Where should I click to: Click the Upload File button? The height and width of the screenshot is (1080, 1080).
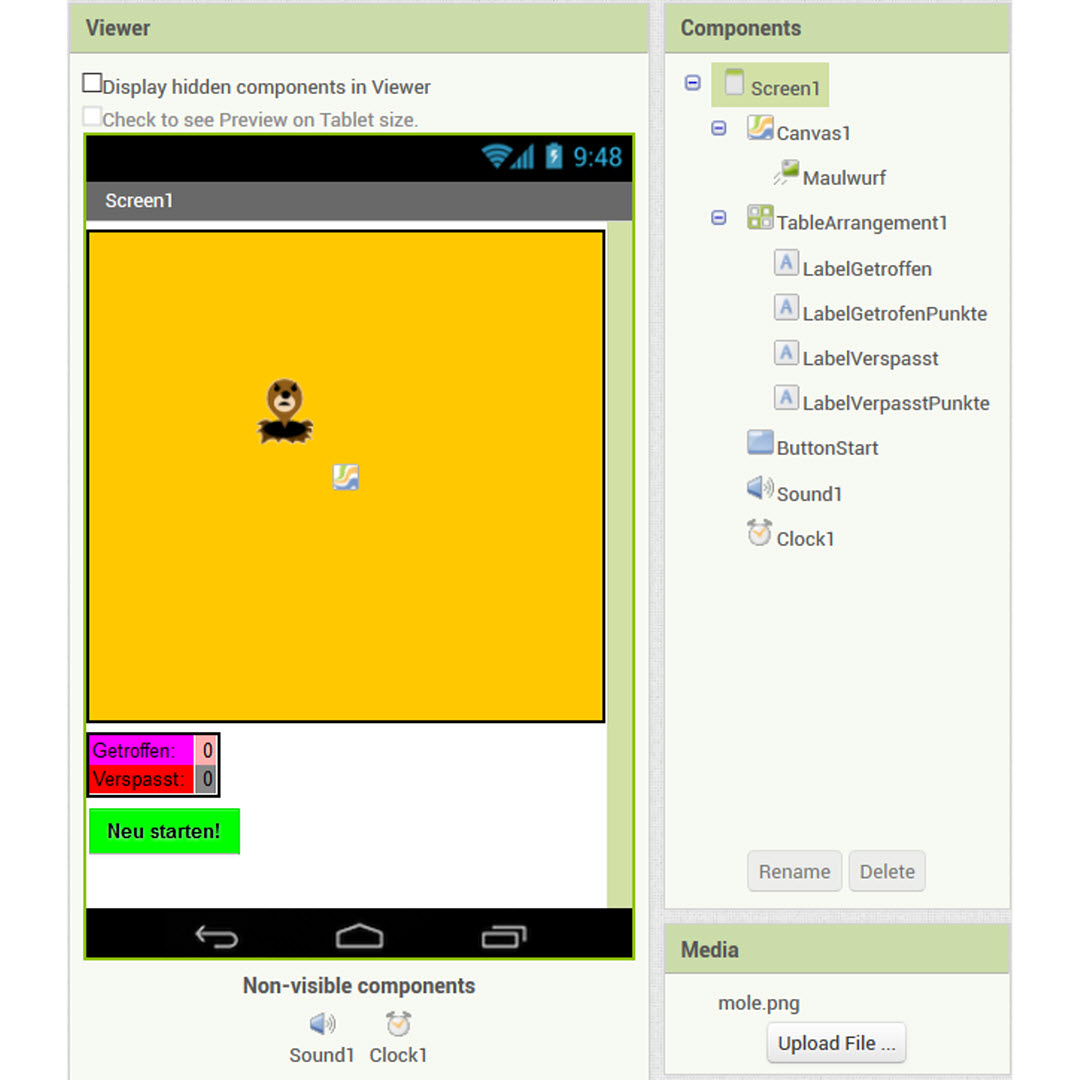pos(836,1043)
